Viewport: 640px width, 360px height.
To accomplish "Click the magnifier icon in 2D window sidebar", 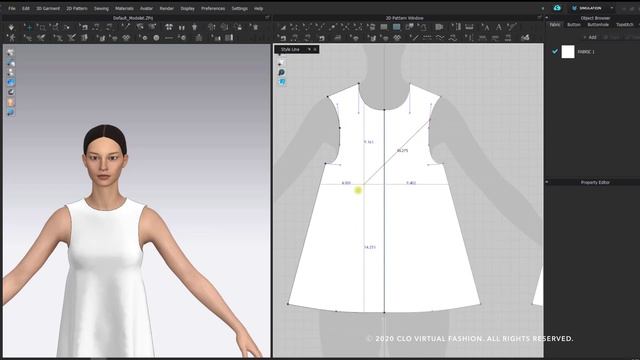I will tap(282, 72).
